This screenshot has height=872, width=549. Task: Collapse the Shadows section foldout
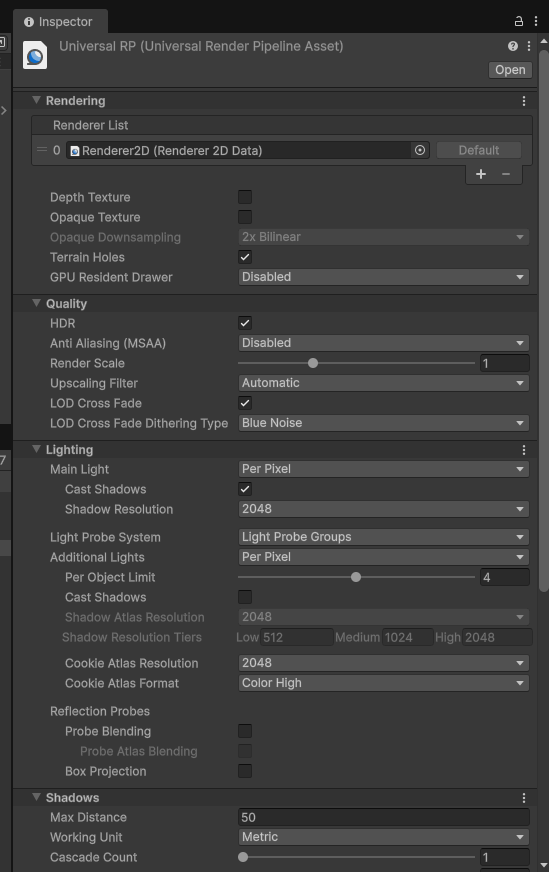[36, 797]
